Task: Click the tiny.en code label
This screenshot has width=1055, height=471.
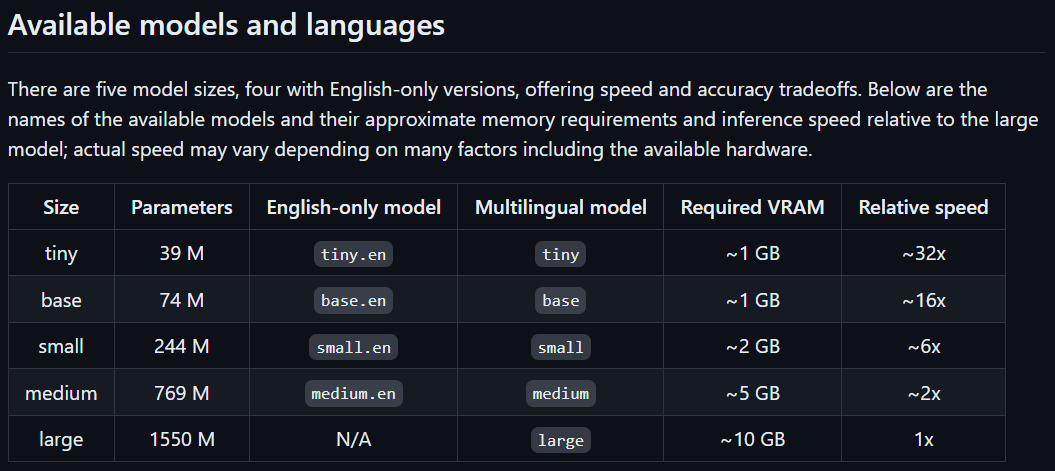Action: click(353, 254)
